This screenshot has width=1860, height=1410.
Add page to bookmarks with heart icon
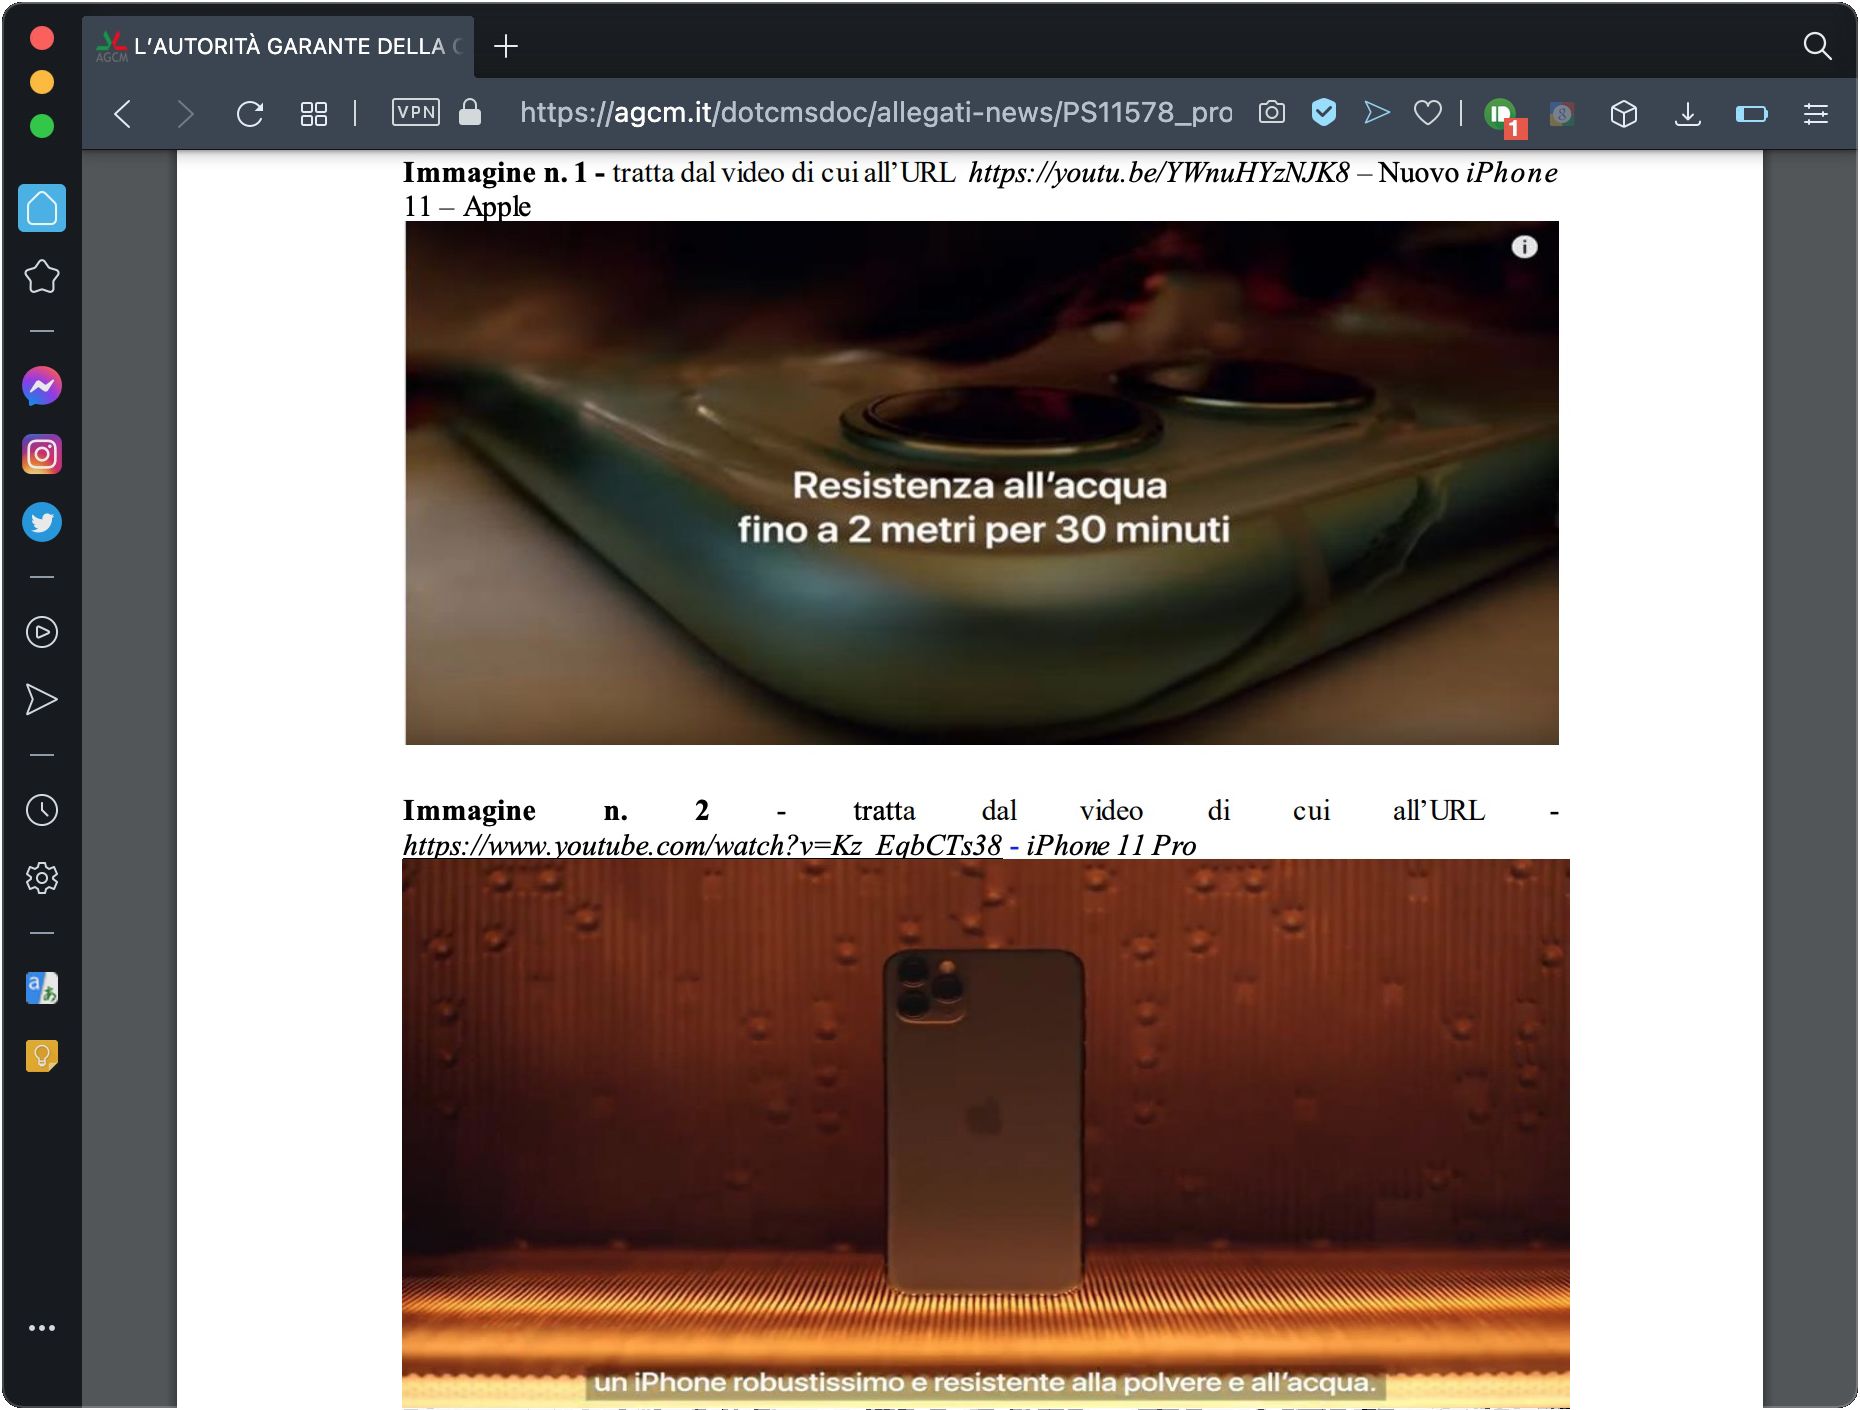pos(1428,113)
